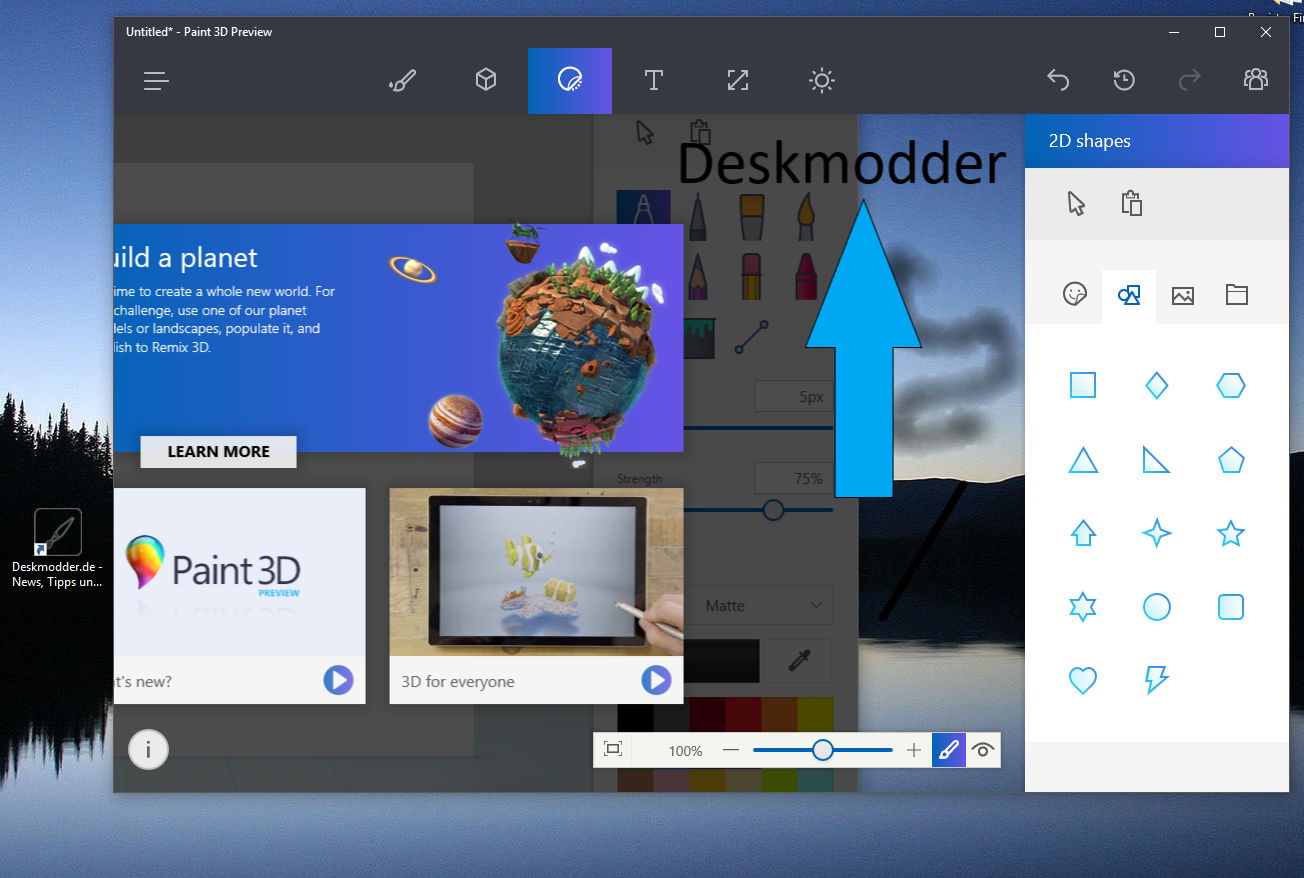The height and width of the screenshot is (878, 1304).
Task: Select the Art tools brush icon
Action: tap(402, 81)
